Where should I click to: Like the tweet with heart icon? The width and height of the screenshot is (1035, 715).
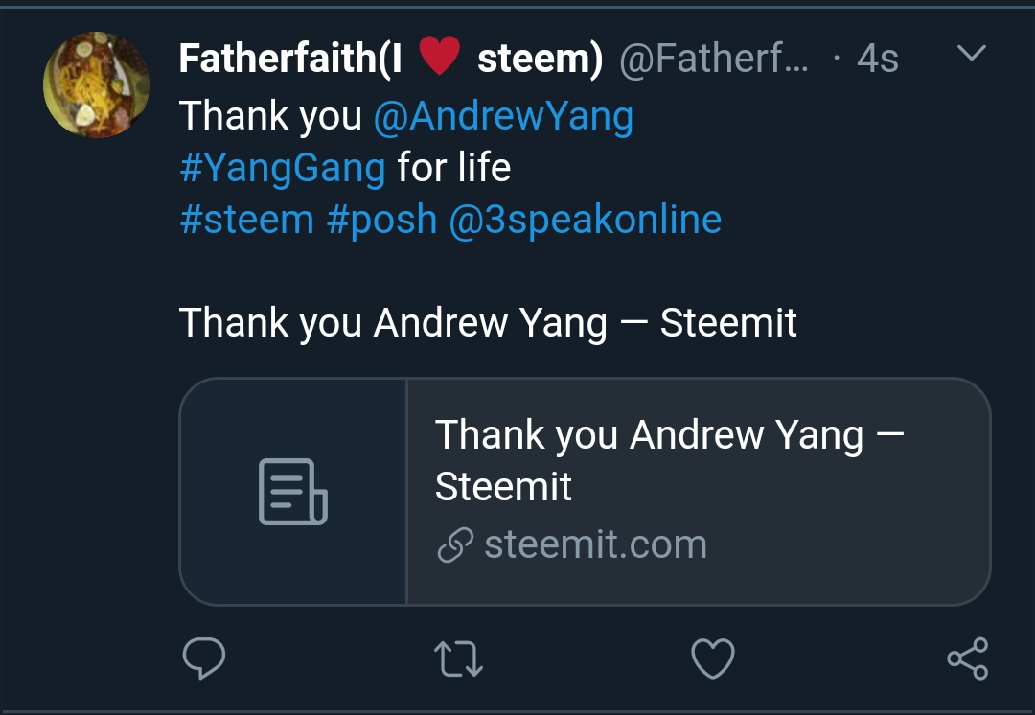[713, 658]
